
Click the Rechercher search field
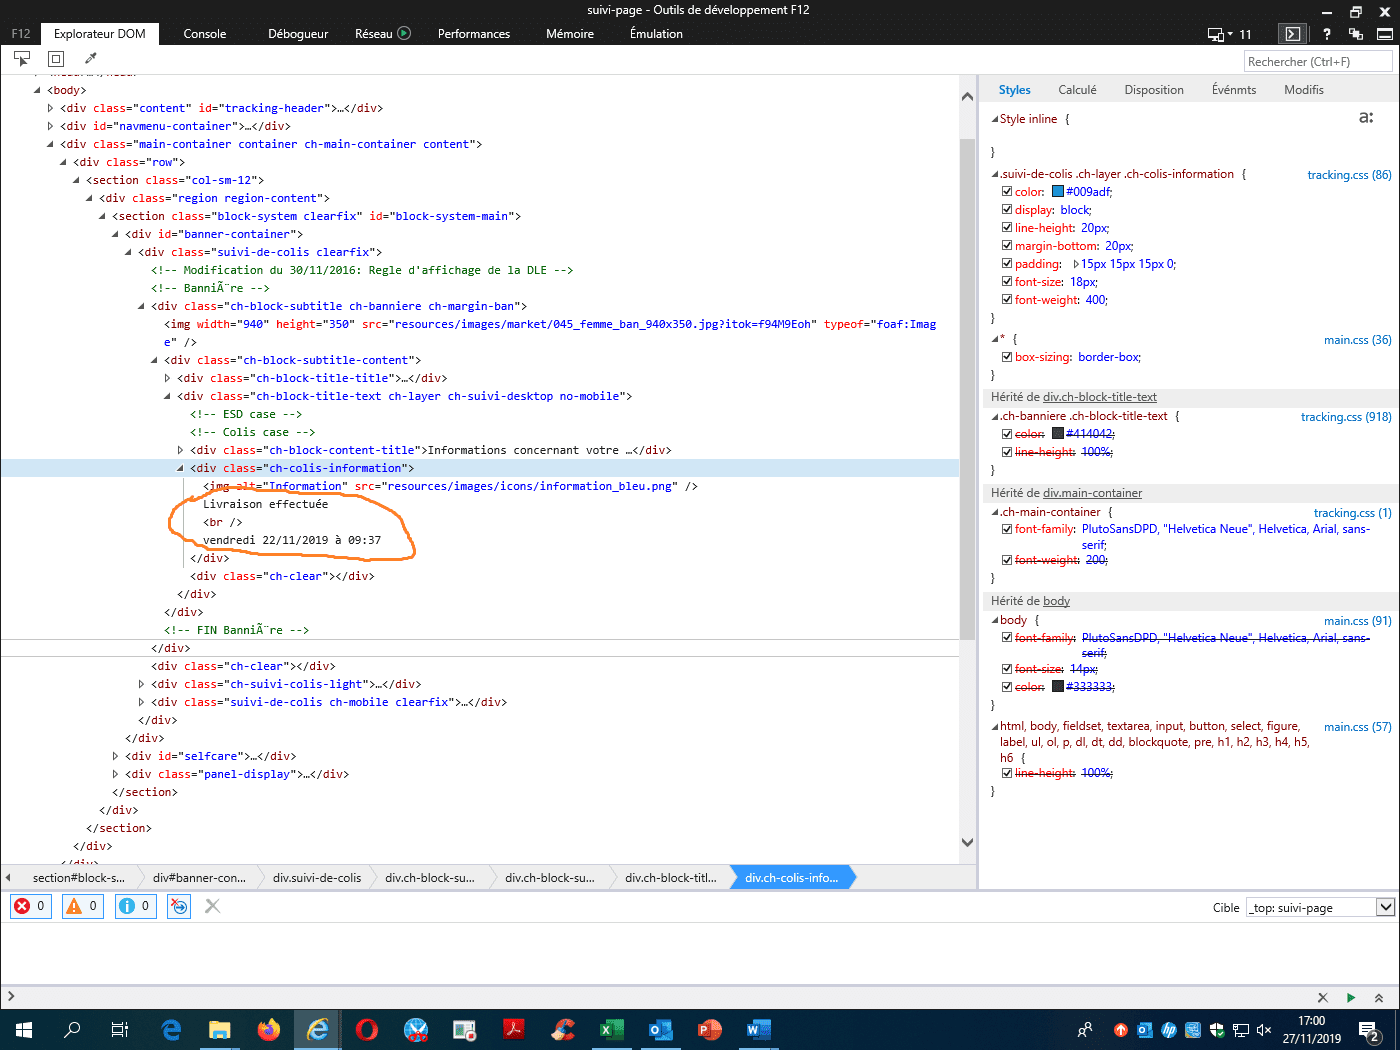tap(1317, 62)
